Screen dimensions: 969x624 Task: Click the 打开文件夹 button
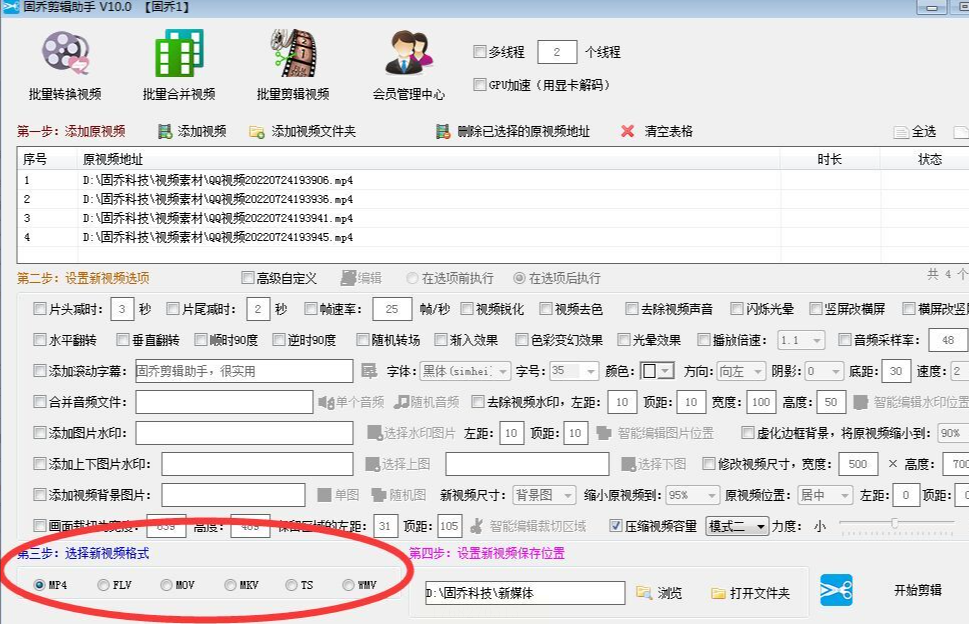coord(750,593)
